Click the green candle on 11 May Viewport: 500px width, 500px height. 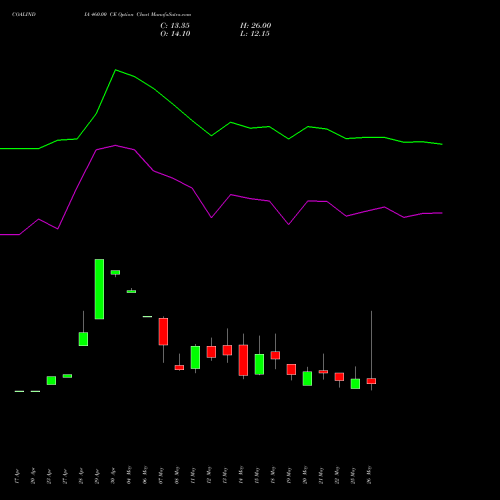pyautogui.click(x=195, y=357)
